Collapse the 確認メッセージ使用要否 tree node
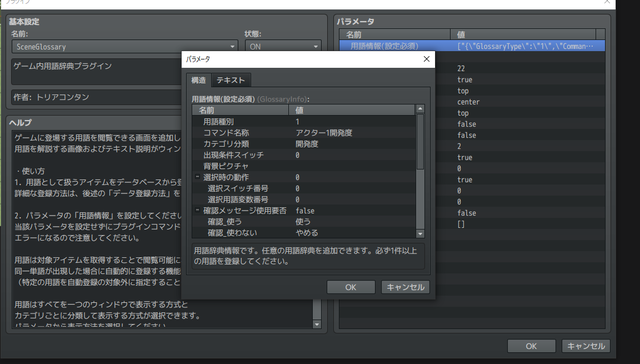 click(x=197, y=211)
